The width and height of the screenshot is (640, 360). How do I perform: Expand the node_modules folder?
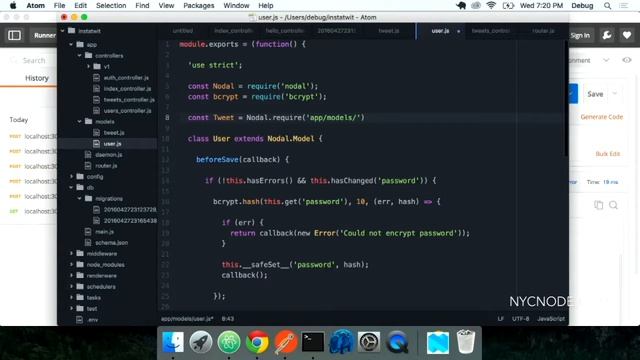71,264
